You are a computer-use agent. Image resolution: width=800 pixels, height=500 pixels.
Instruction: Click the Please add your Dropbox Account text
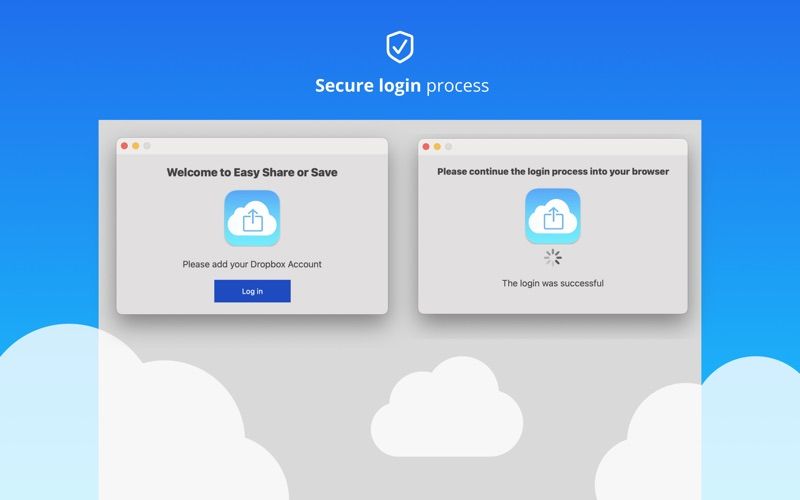click(x=252, y=264)
